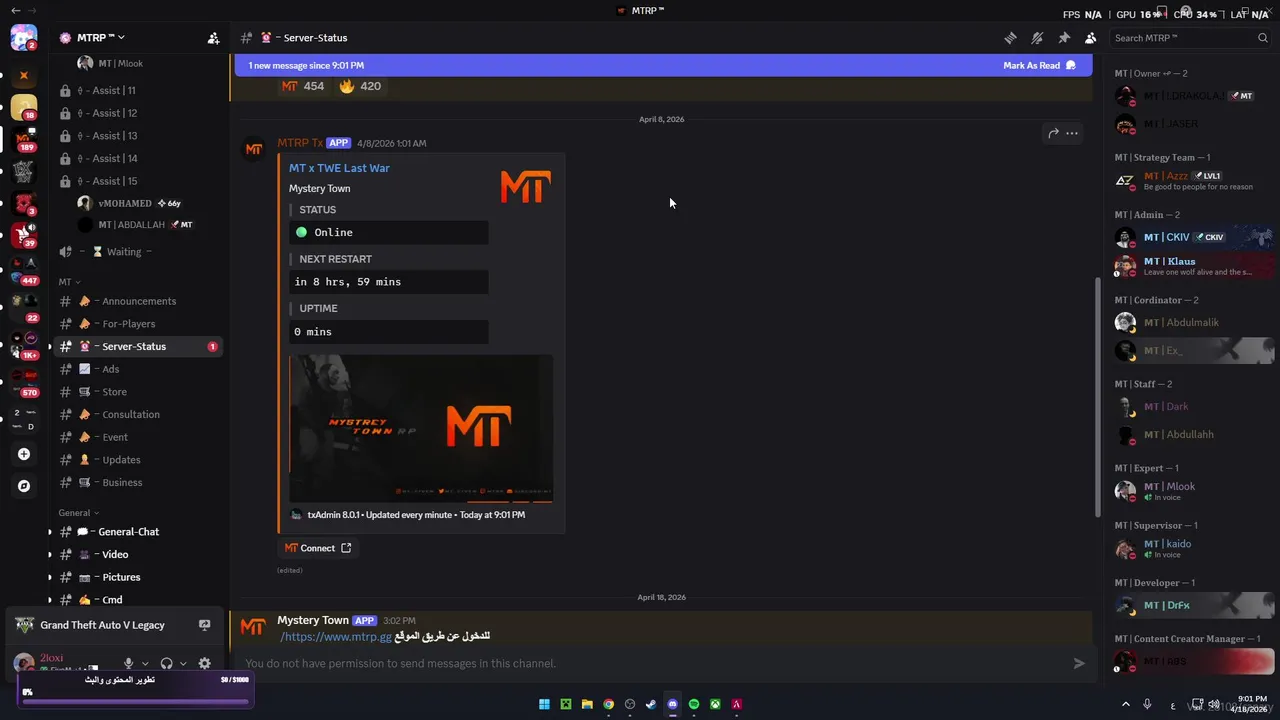The image size is (1280, 720).
Task: Open the Store channel
Action: click(x=139, y=392)
